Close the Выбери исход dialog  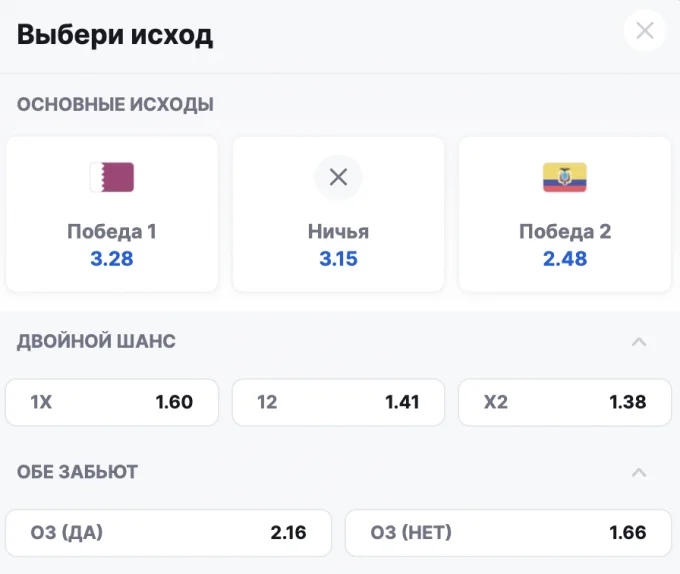(x=644, y=31)
